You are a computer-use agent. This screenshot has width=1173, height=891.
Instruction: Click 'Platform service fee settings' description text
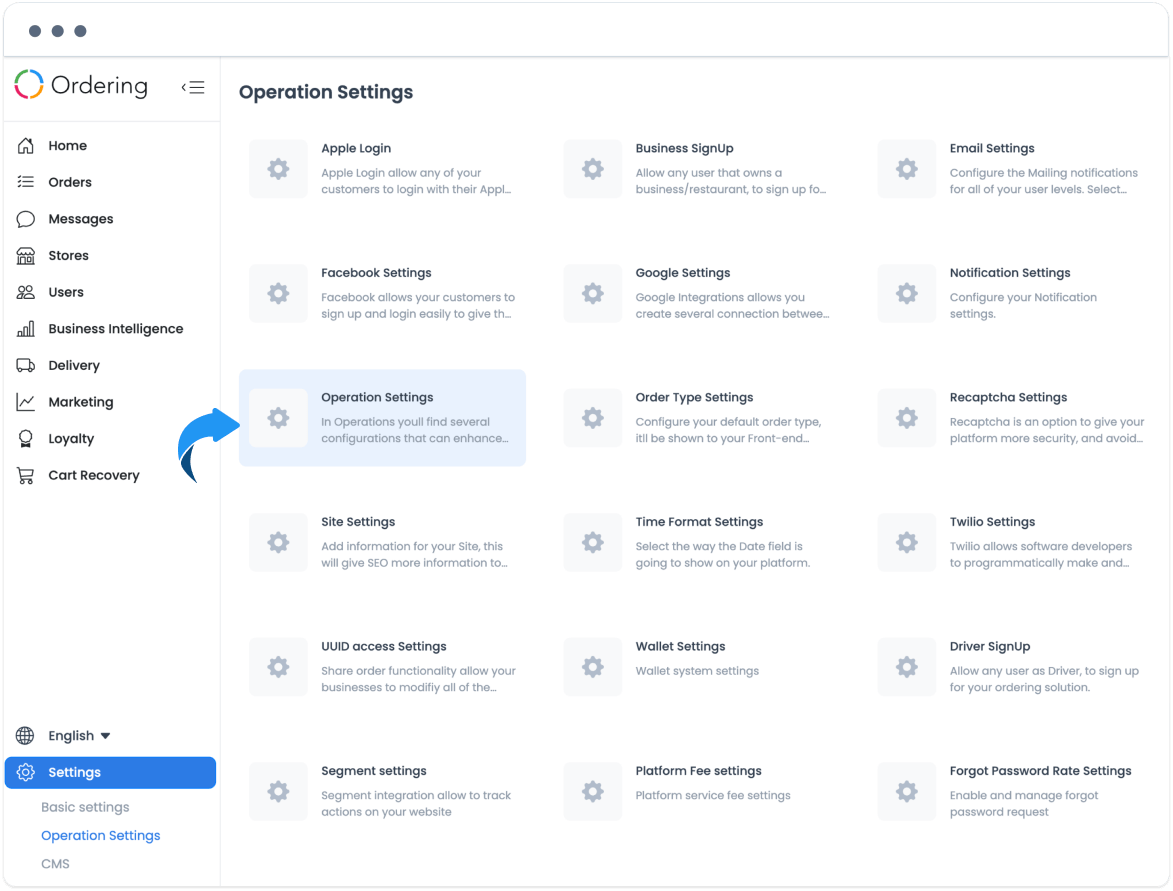[713, 795]
